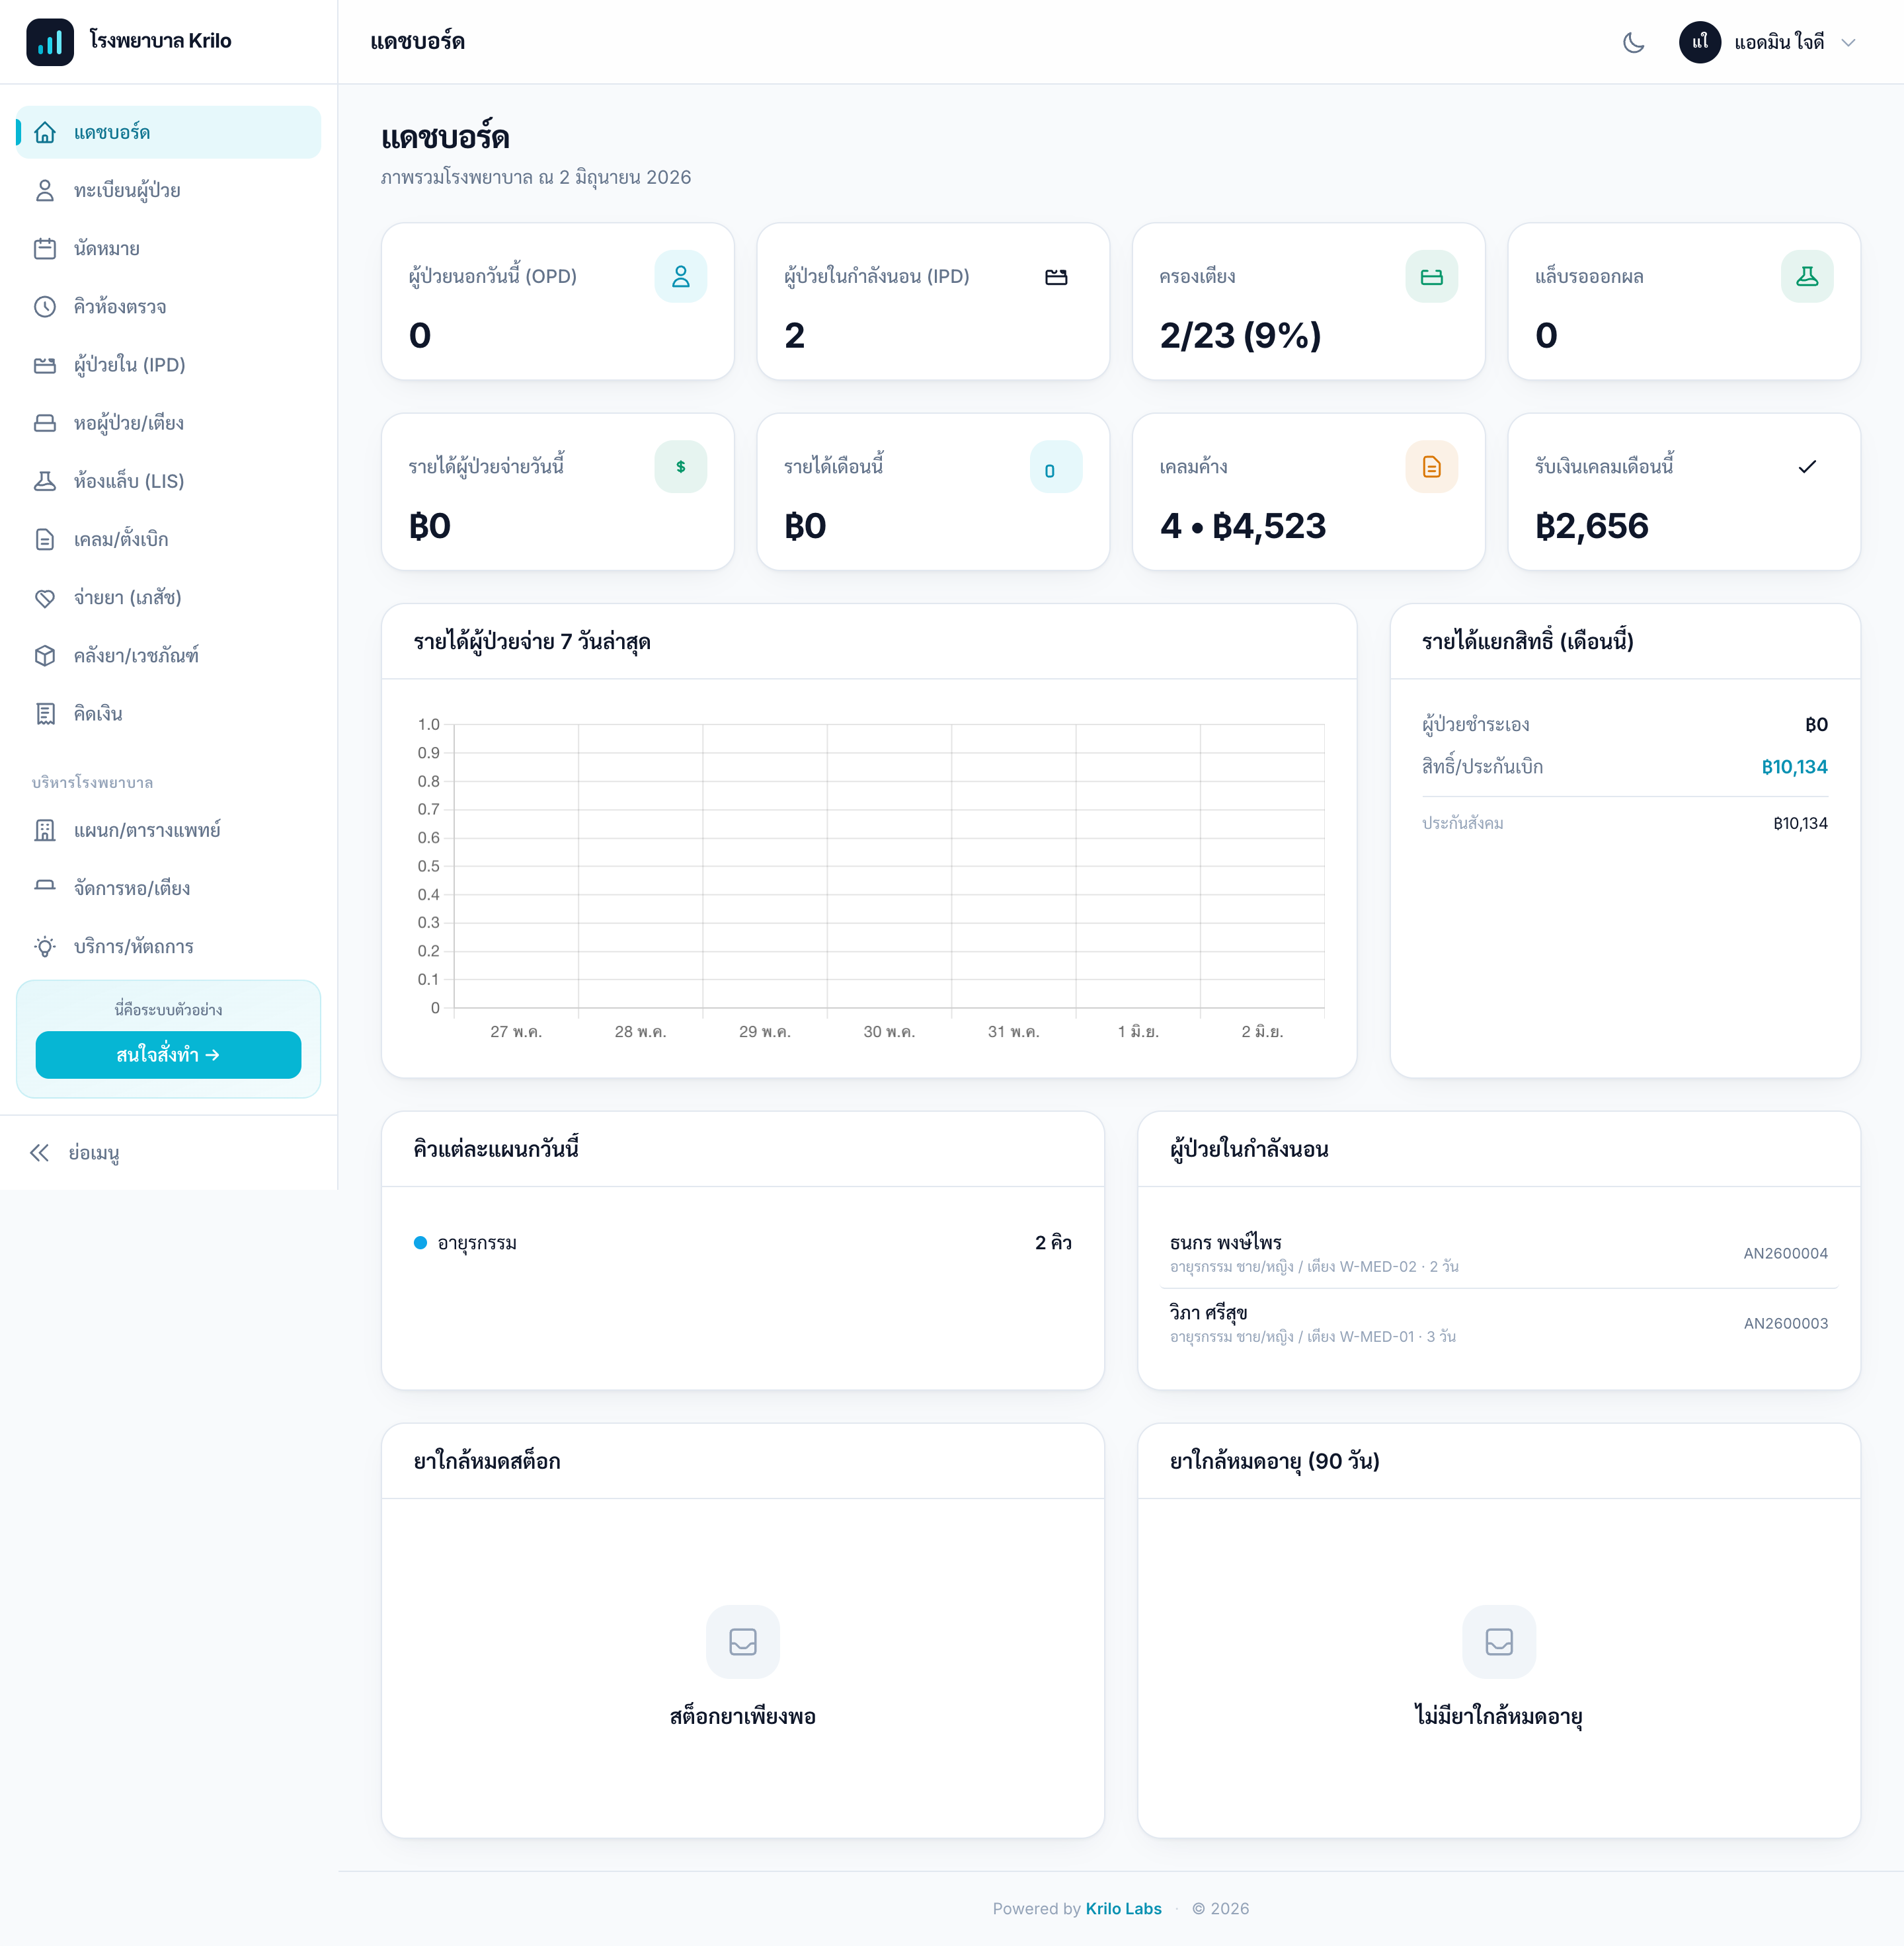
Task: Navigate to หอผู้ป่วย/เตียง
Action: click(x=169, y=423)
